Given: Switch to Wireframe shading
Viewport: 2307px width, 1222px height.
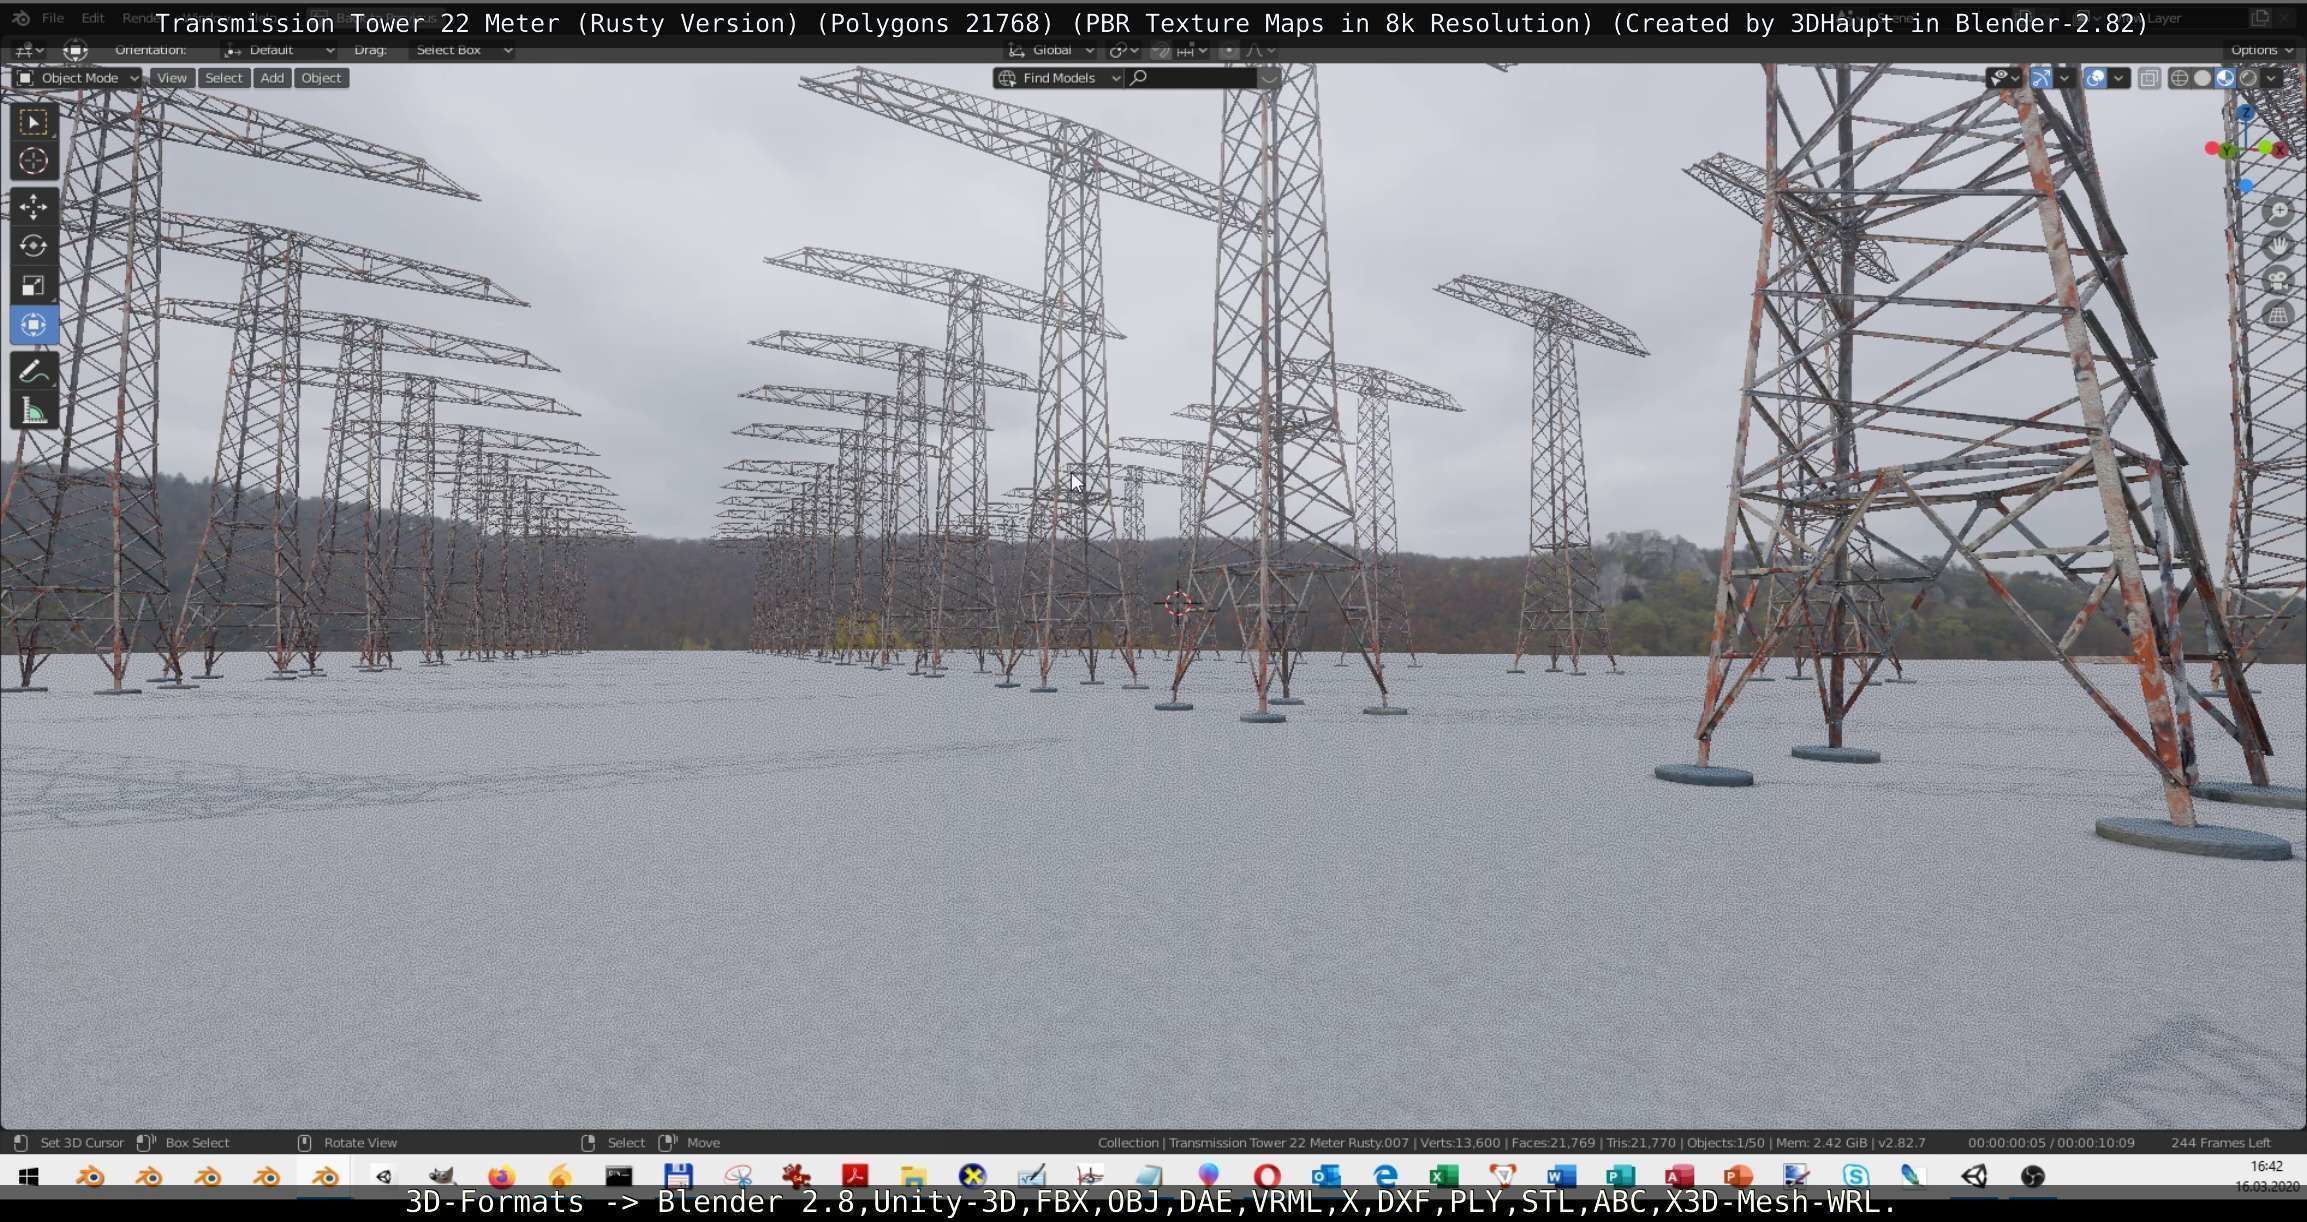Looking at the screenshot, I should (x=2179, y=78).
